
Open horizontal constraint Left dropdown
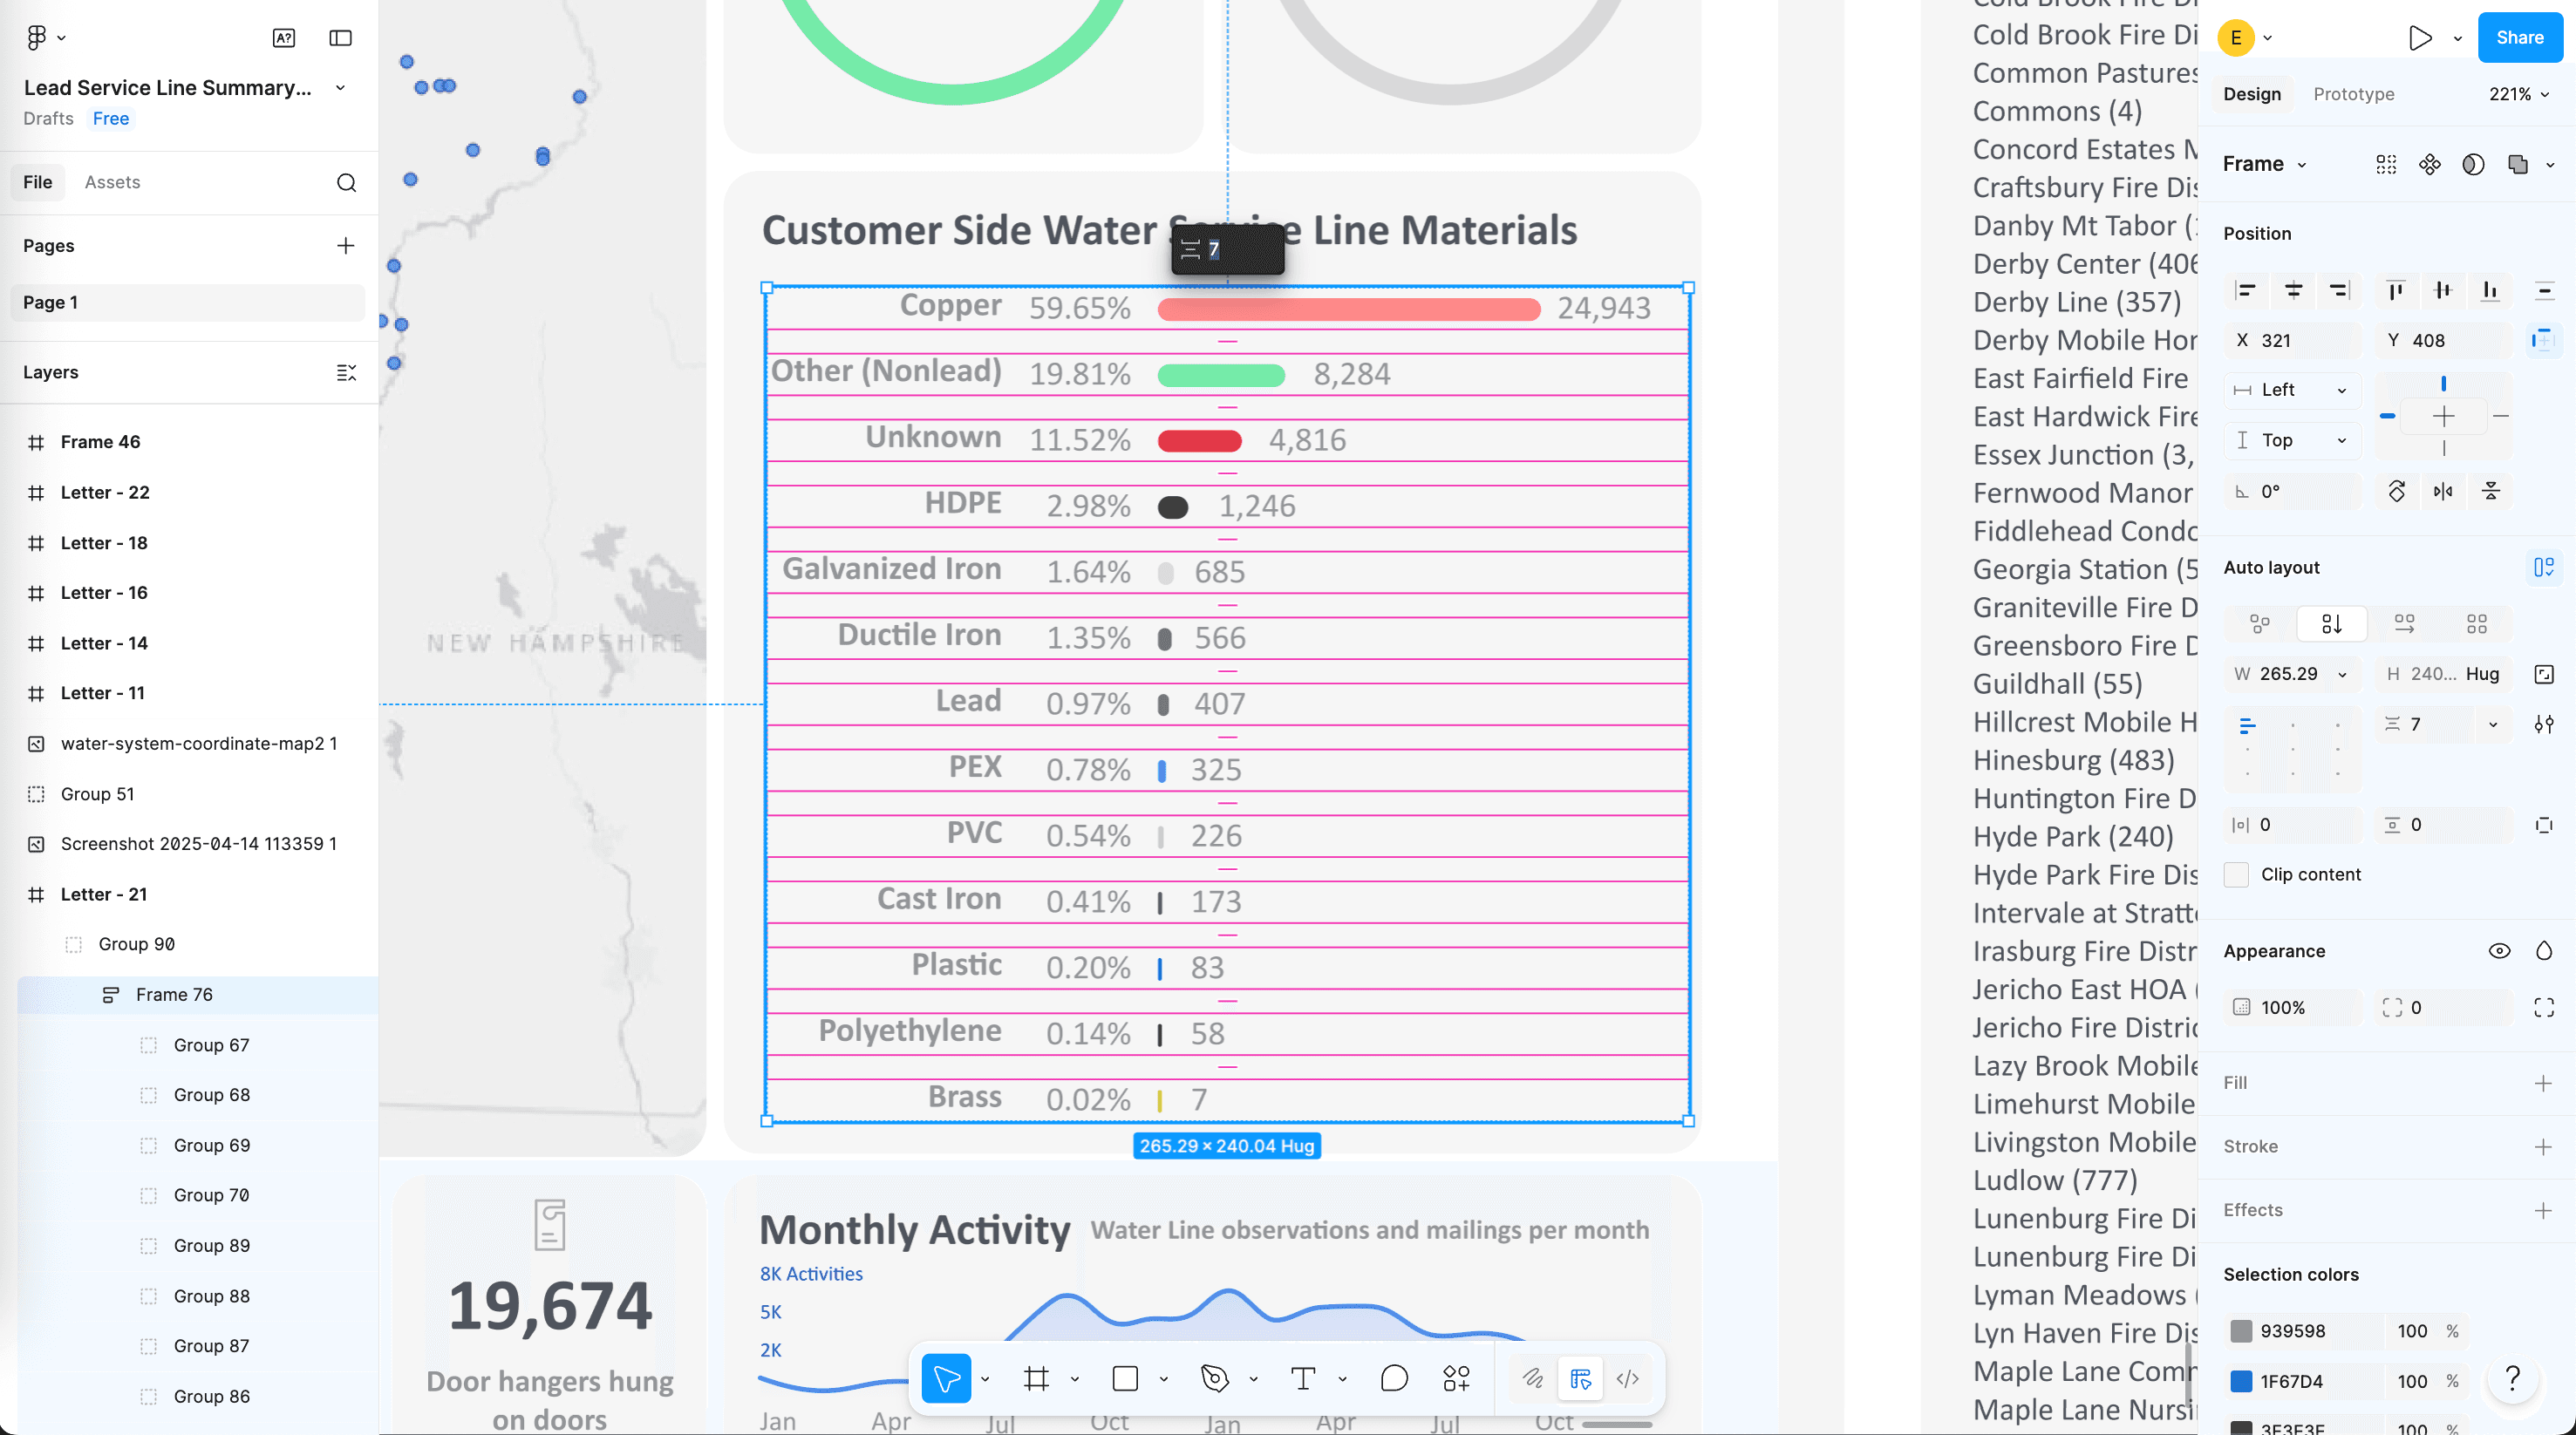[x=2291, y=390]
